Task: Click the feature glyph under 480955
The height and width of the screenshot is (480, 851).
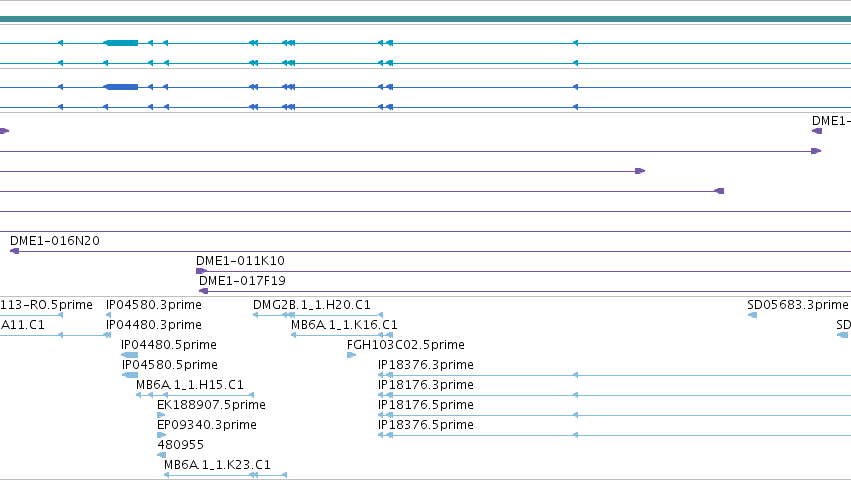Action: (x=161, y=455)
